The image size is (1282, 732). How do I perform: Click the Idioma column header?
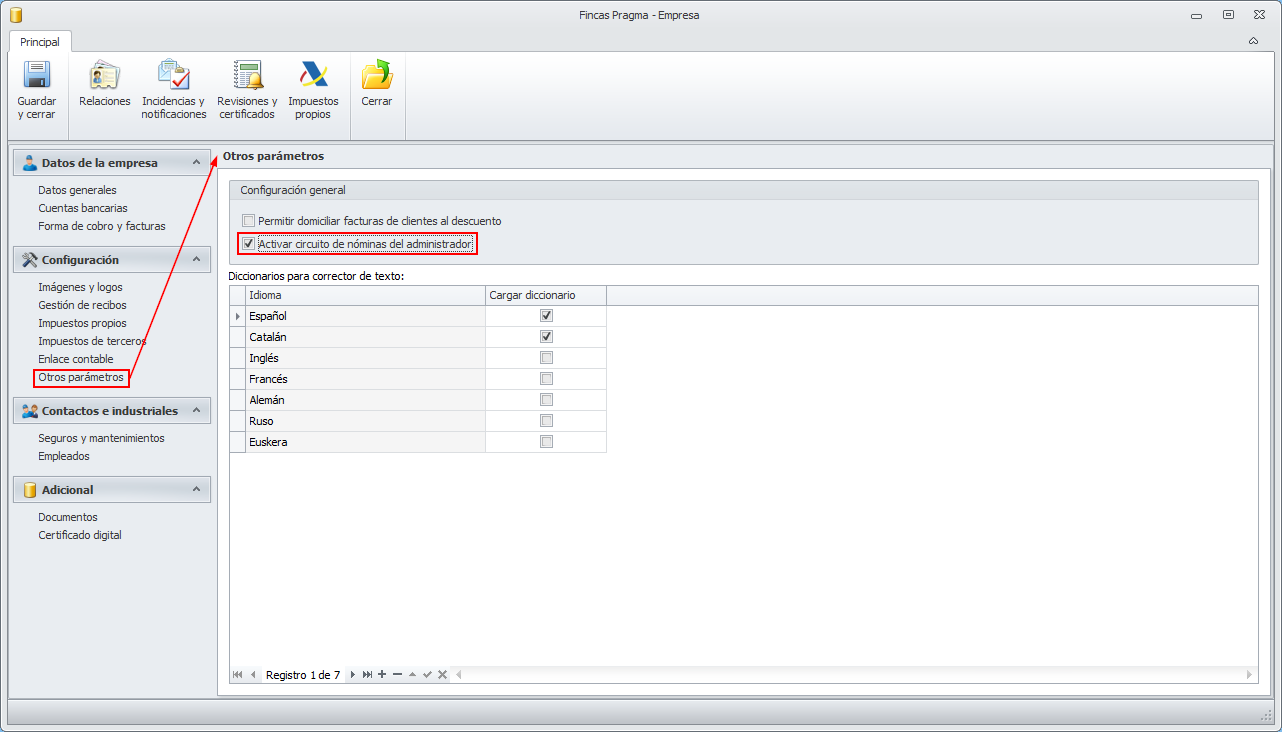click(x=365, y=295)
